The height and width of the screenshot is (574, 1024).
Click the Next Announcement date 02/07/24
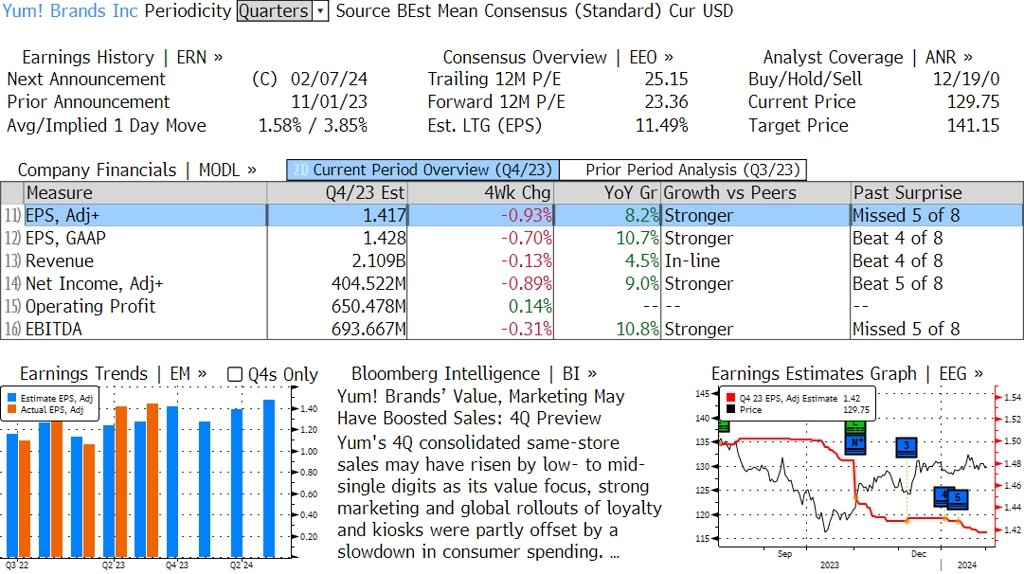click(329, 80)
